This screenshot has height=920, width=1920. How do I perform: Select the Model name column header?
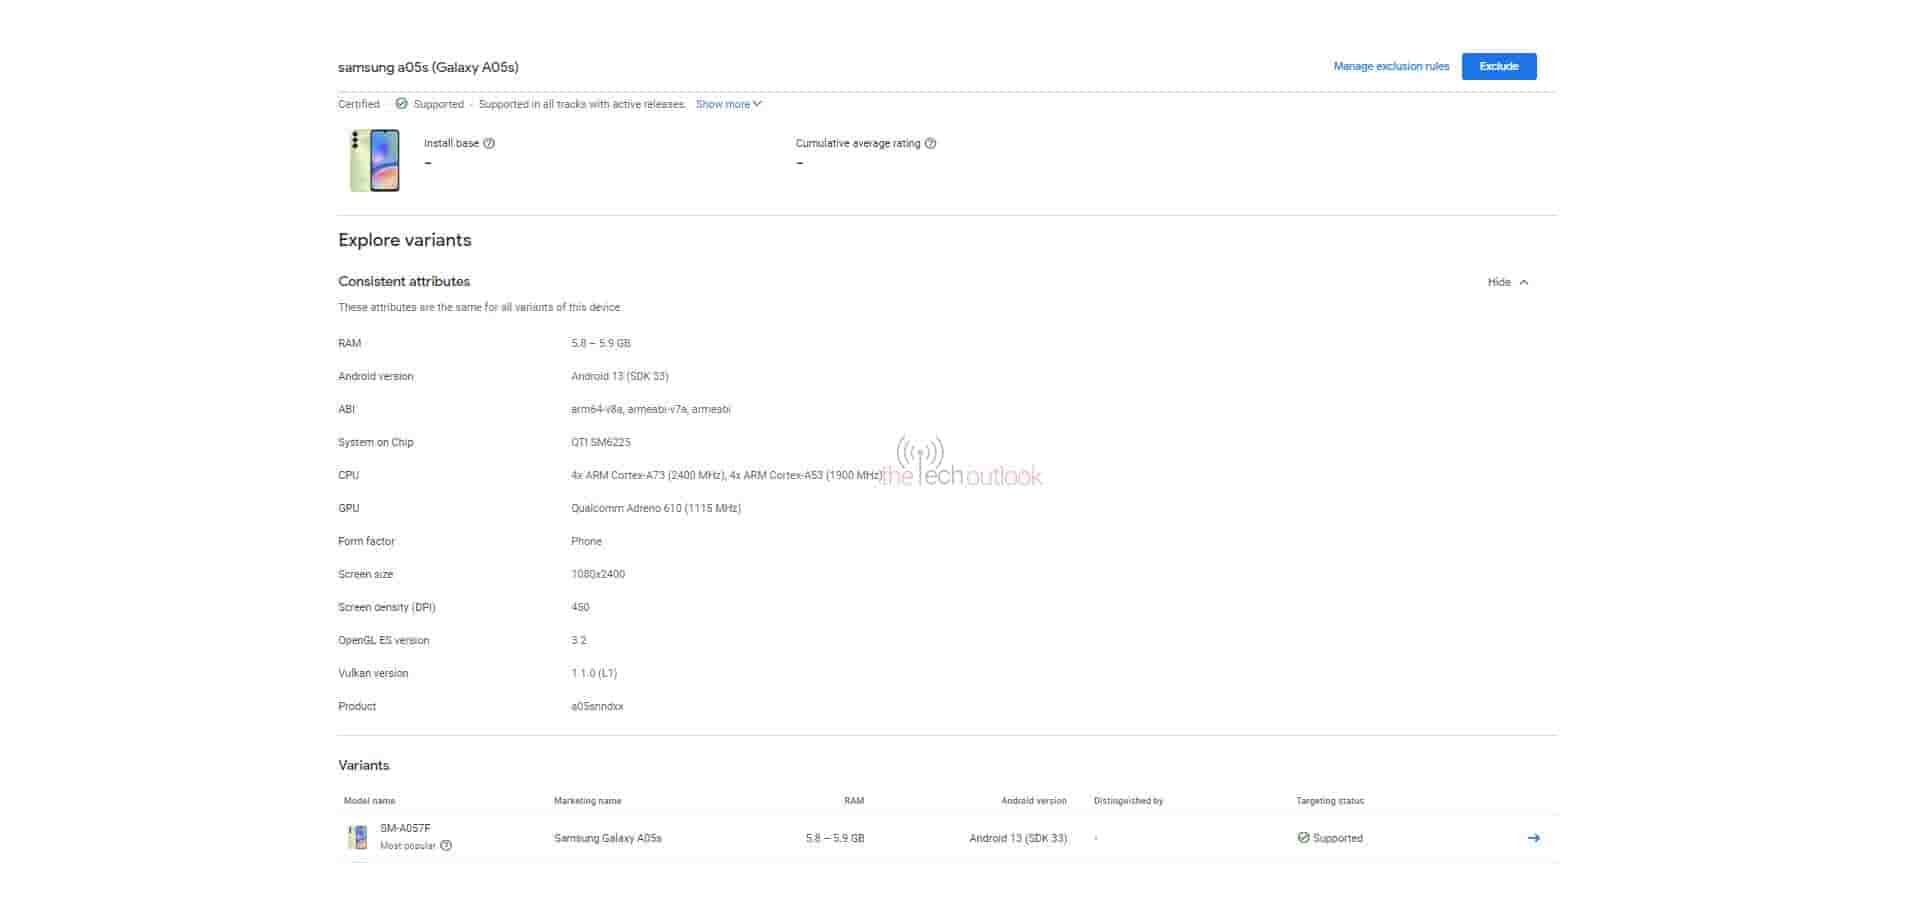[x=369, y=801]
